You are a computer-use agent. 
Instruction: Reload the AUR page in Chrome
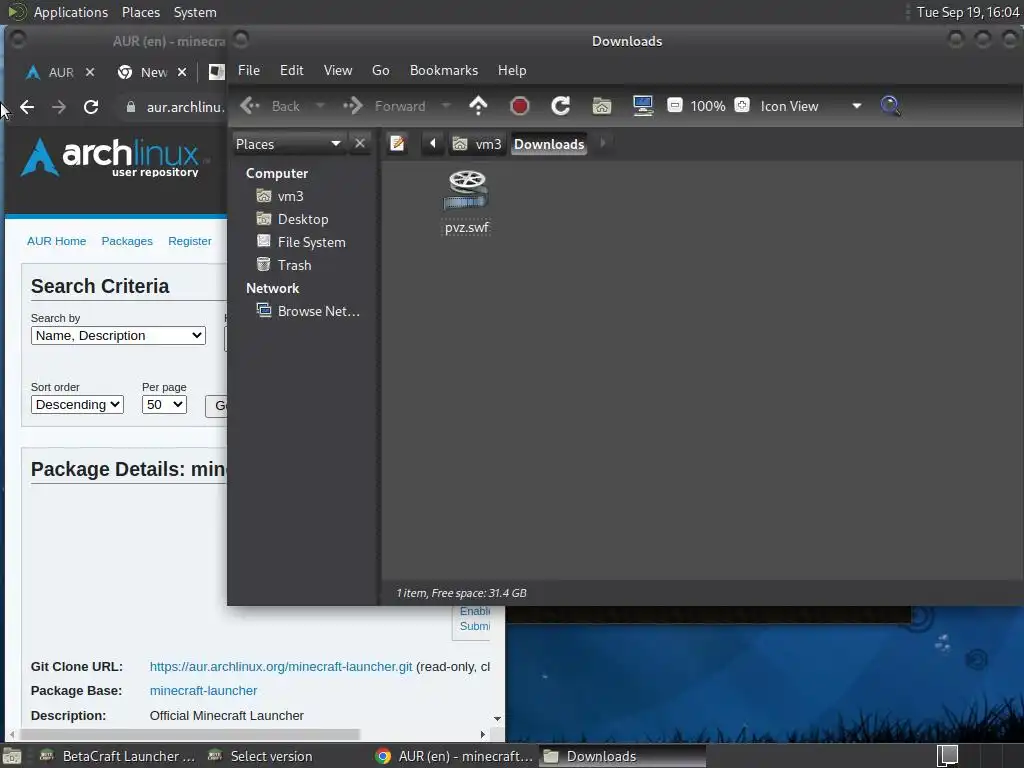point(91,107)
